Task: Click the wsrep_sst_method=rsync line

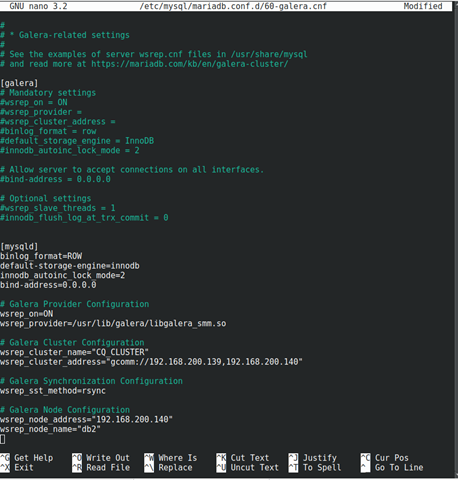Action: click(x=53, y=391)
